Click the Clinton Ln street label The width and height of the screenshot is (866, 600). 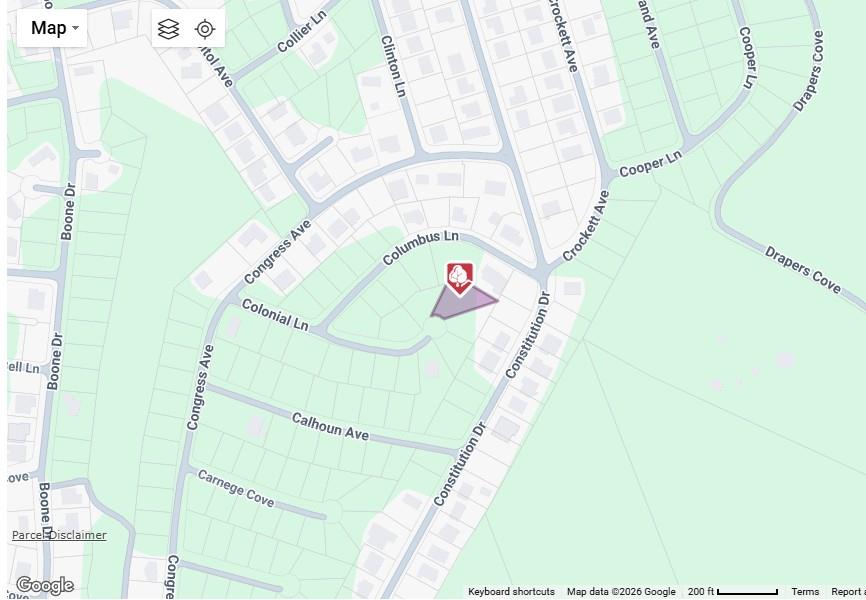394,66
